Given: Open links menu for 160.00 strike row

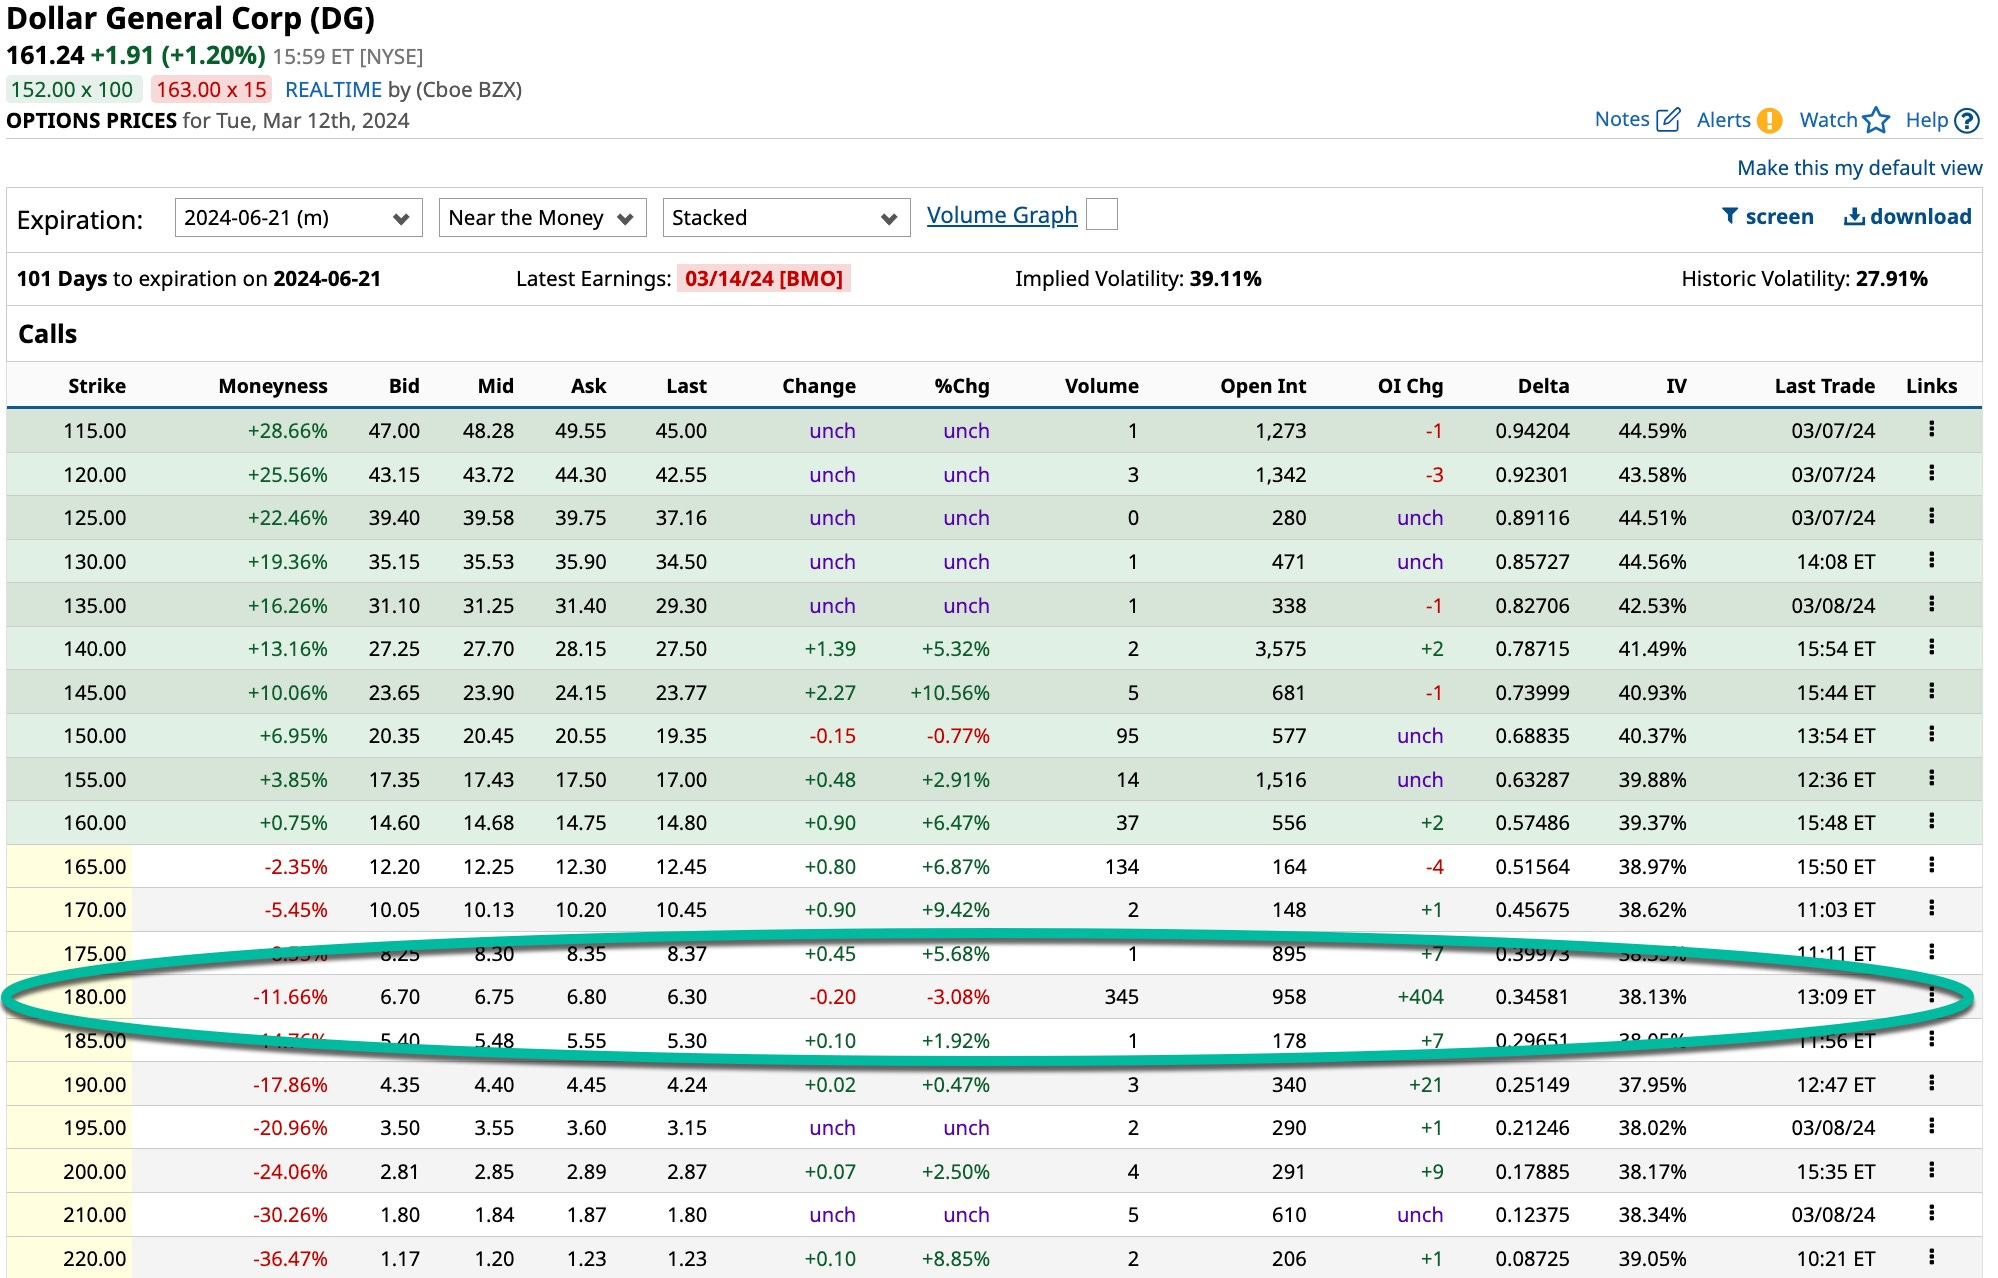Looking at the screenshot, I should pos(1931,821).
